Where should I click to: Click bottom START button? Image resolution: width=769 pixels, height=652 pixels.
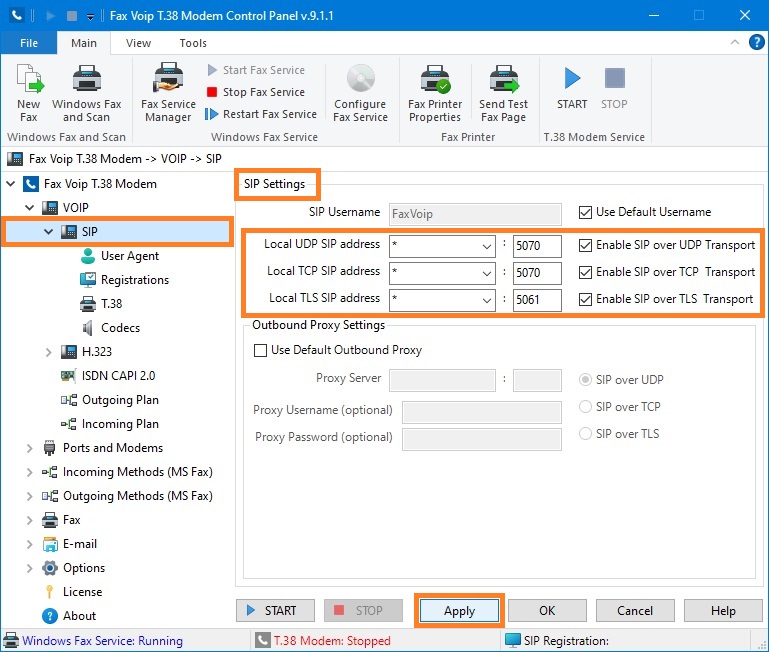coord(275,611)
